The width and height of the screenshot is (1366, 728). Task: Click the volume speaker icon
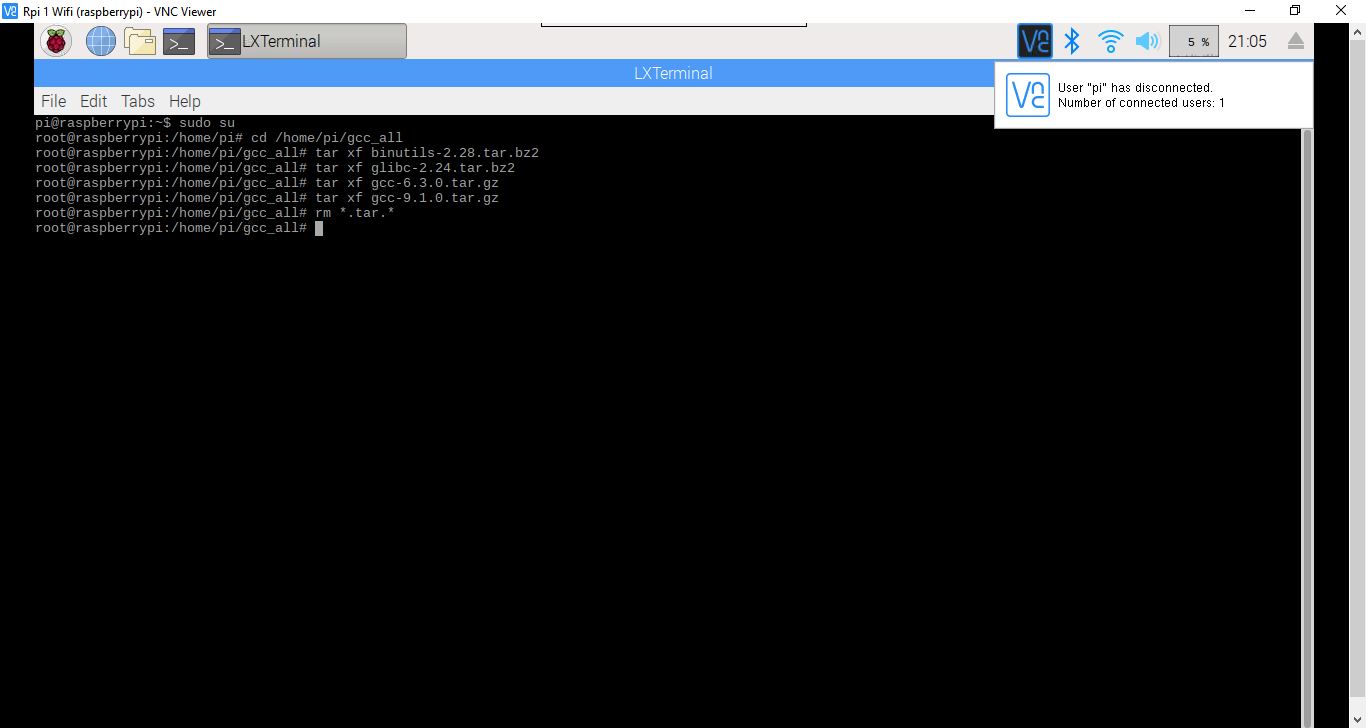[1147, 41]
